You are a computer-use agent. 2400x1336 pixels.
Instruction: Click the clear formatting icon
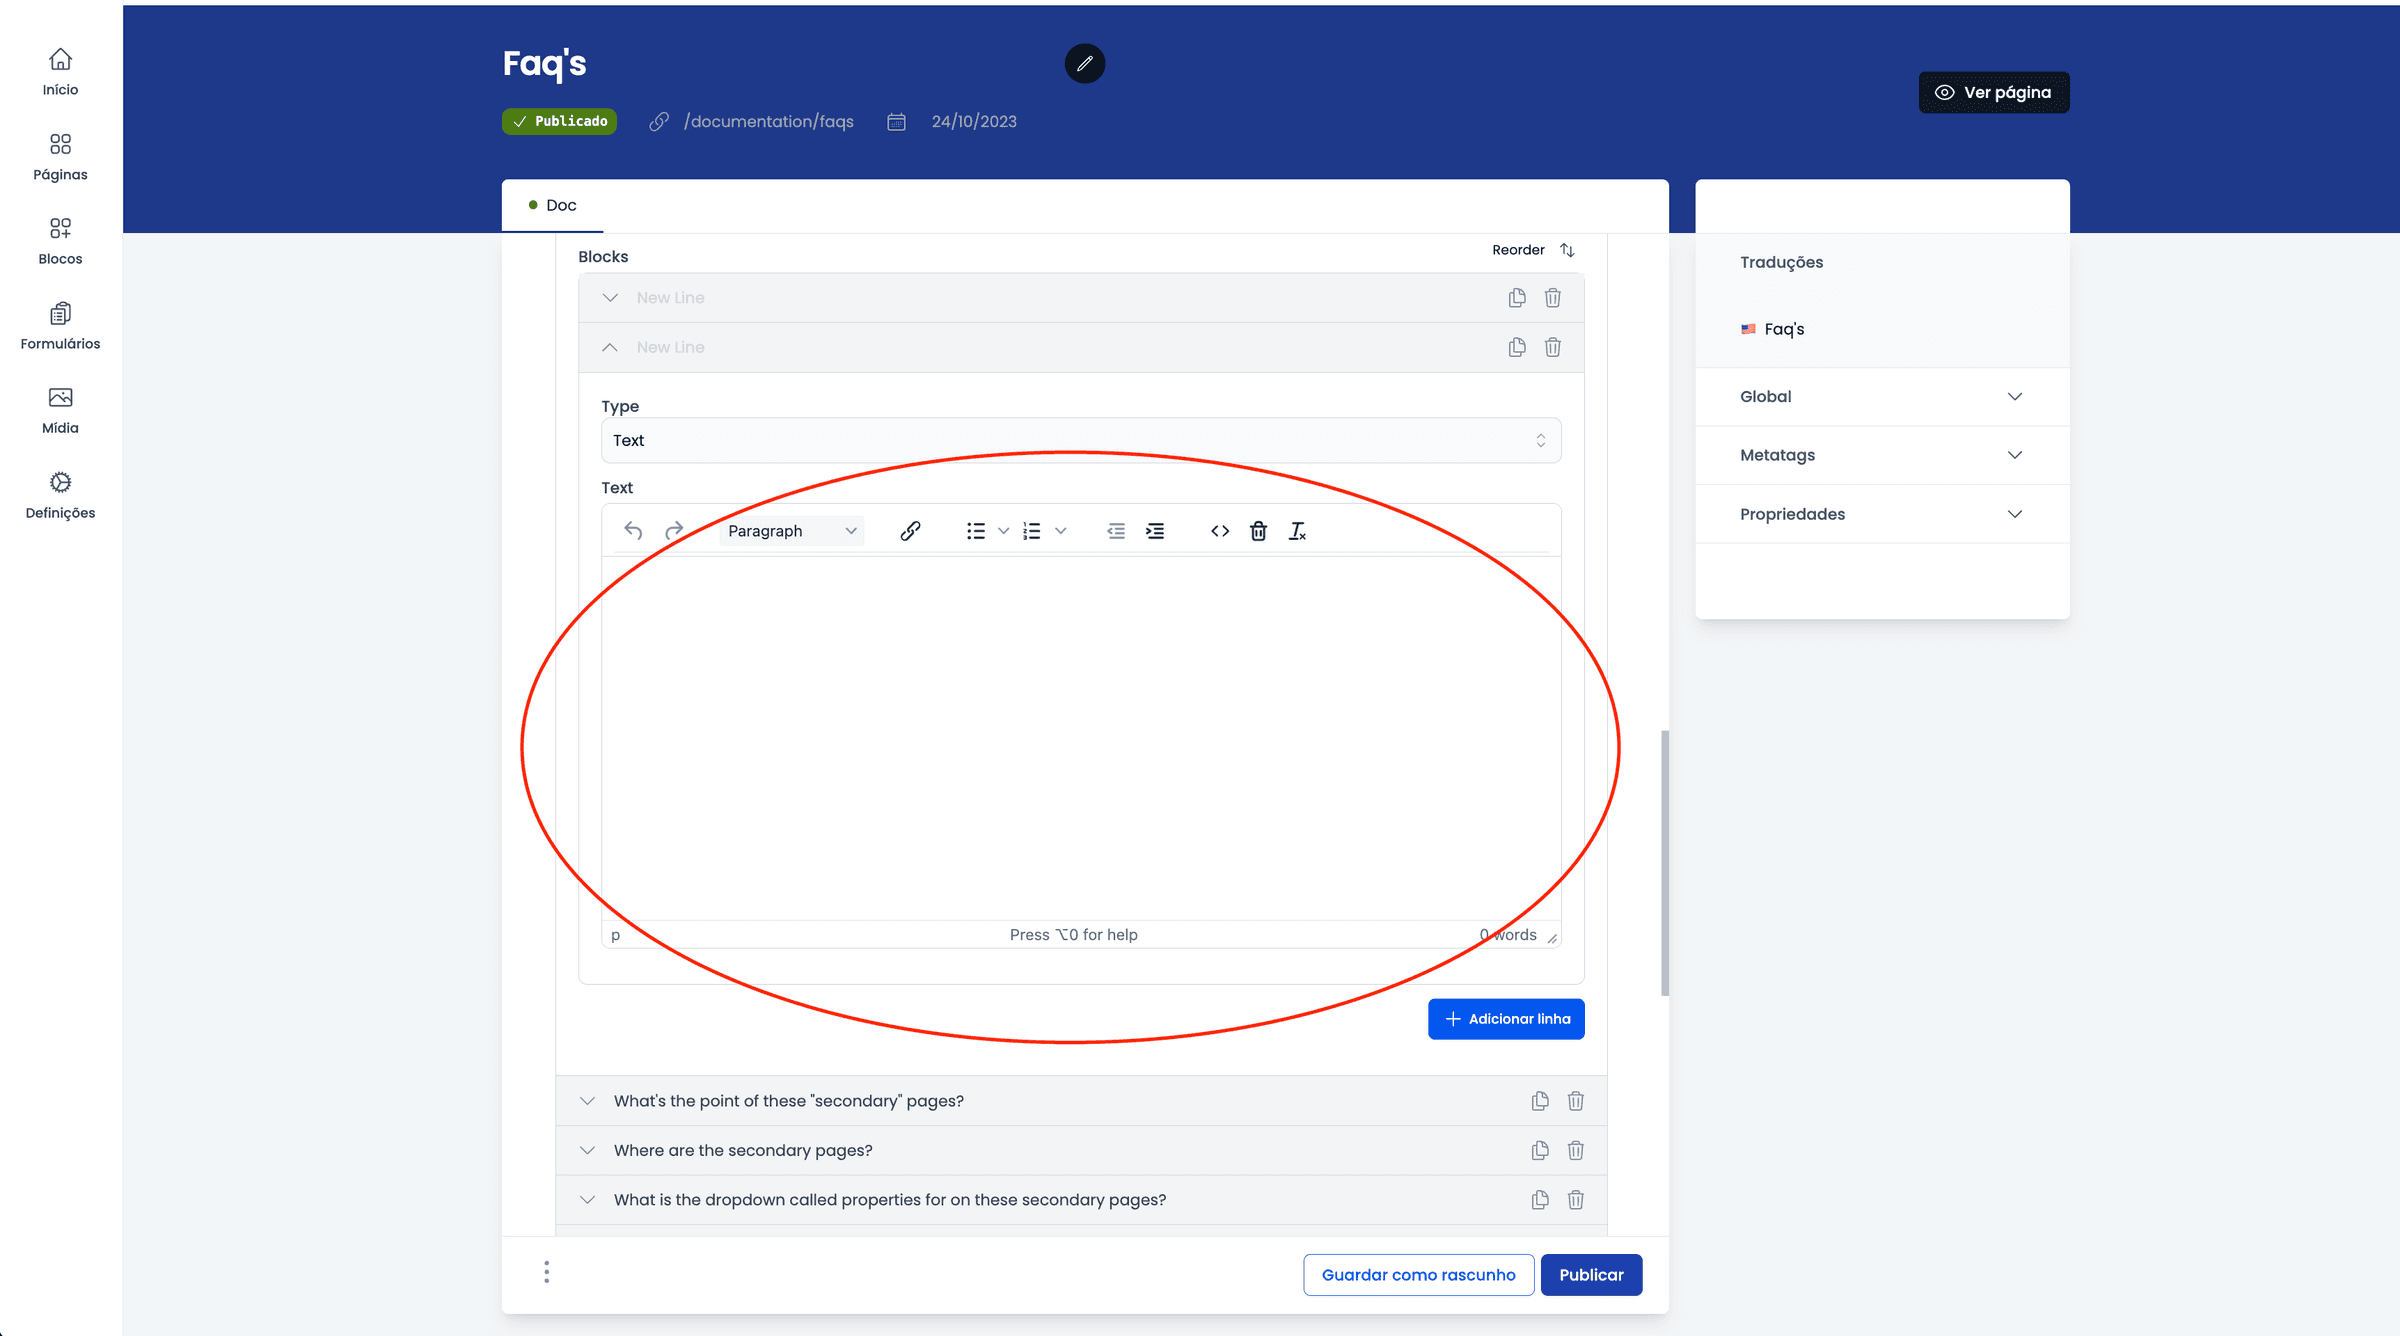coord(1297,531)
